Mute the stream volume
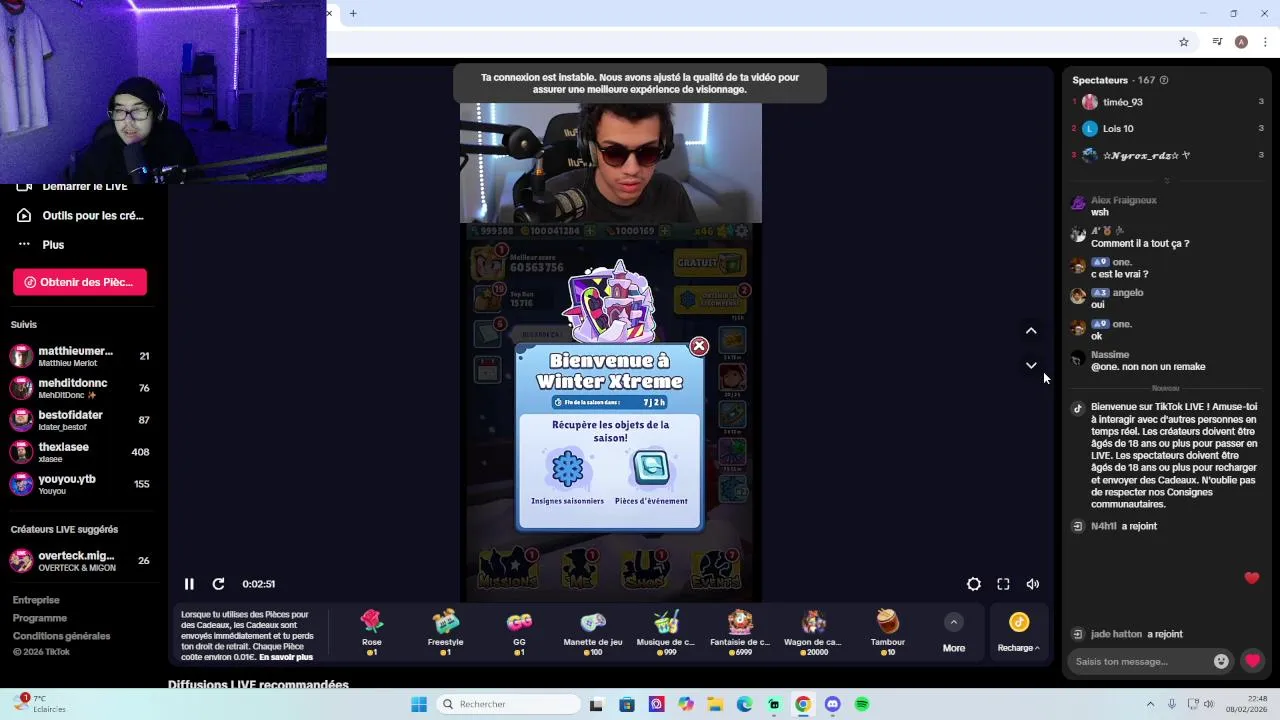 tap(1033, 584)
